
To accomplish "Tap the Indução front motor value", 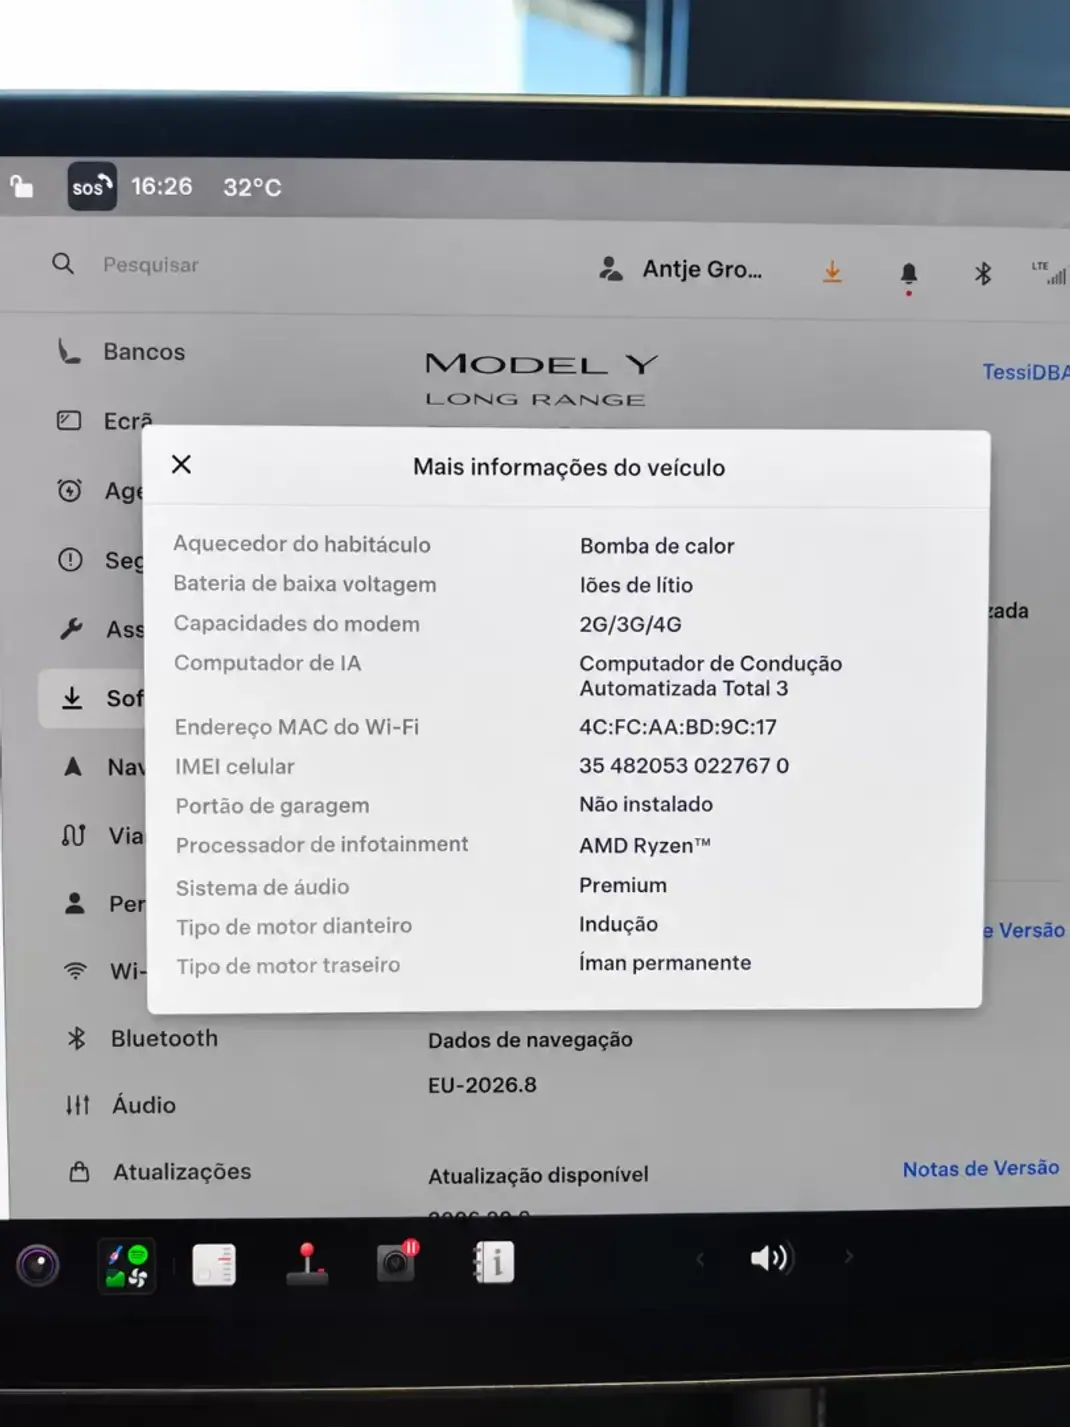I will point(618,925).
